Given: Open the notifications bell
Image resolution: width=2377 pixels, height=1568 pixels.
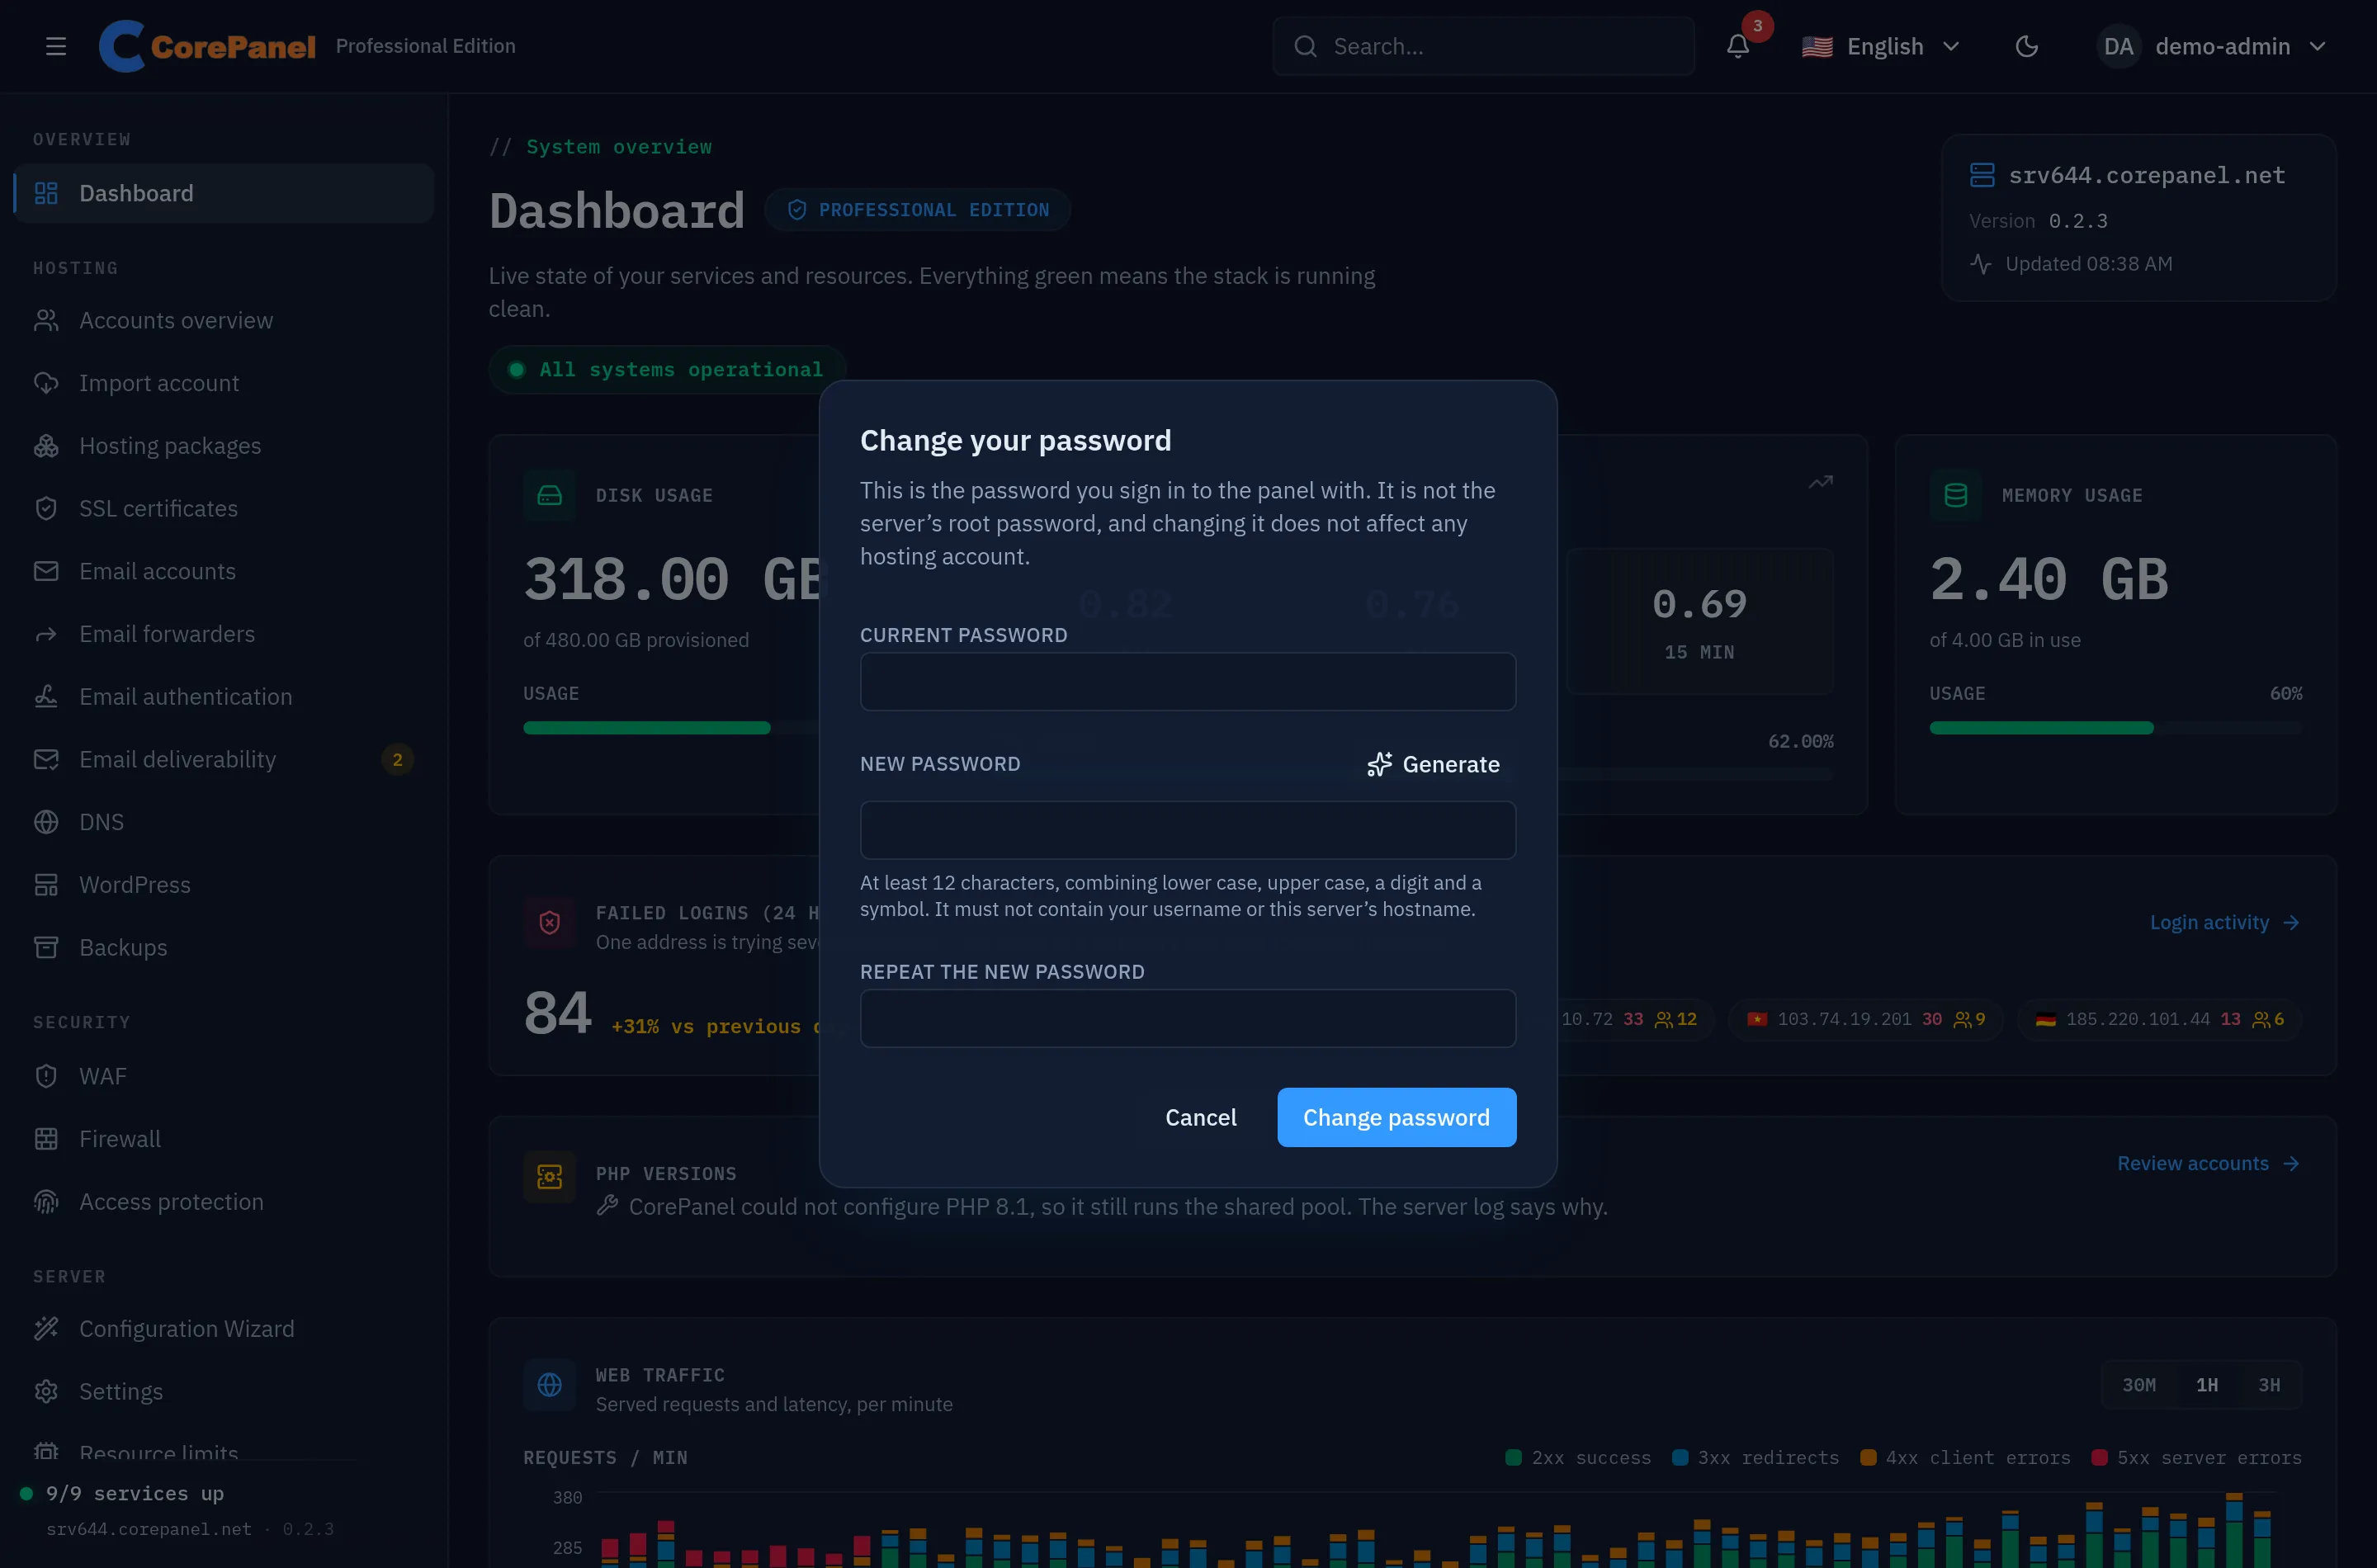Looking at the screenshot, I should point(1738,46).
